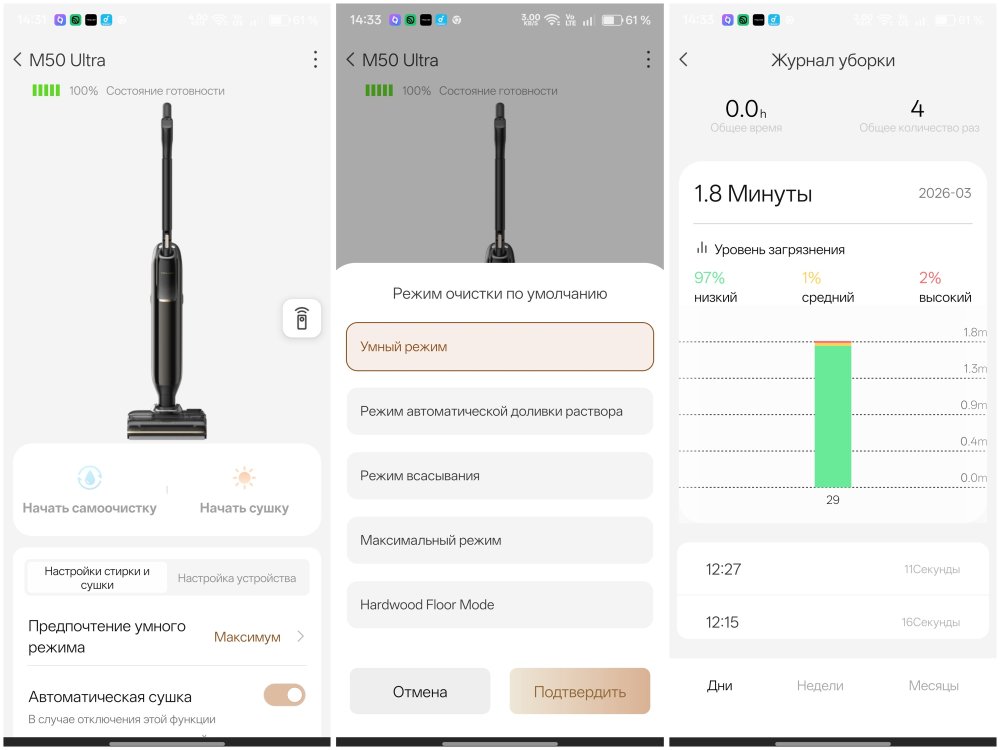Go back from the Журнал уборки screen
This screenshot has width=1000, height=750.
(x=684, y=60)
